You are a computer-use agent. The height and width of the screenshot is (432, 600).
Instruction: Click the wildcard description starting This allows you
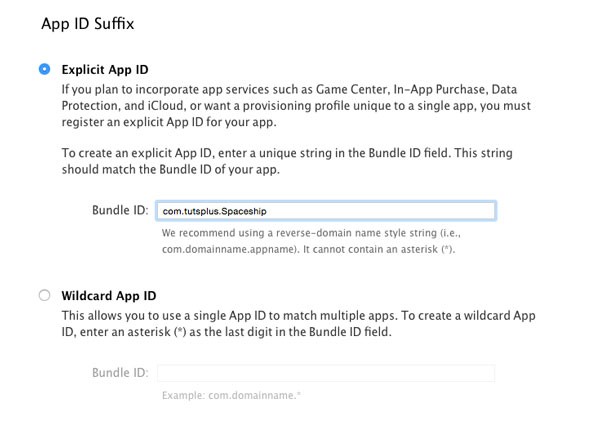[x=298, y=324]
